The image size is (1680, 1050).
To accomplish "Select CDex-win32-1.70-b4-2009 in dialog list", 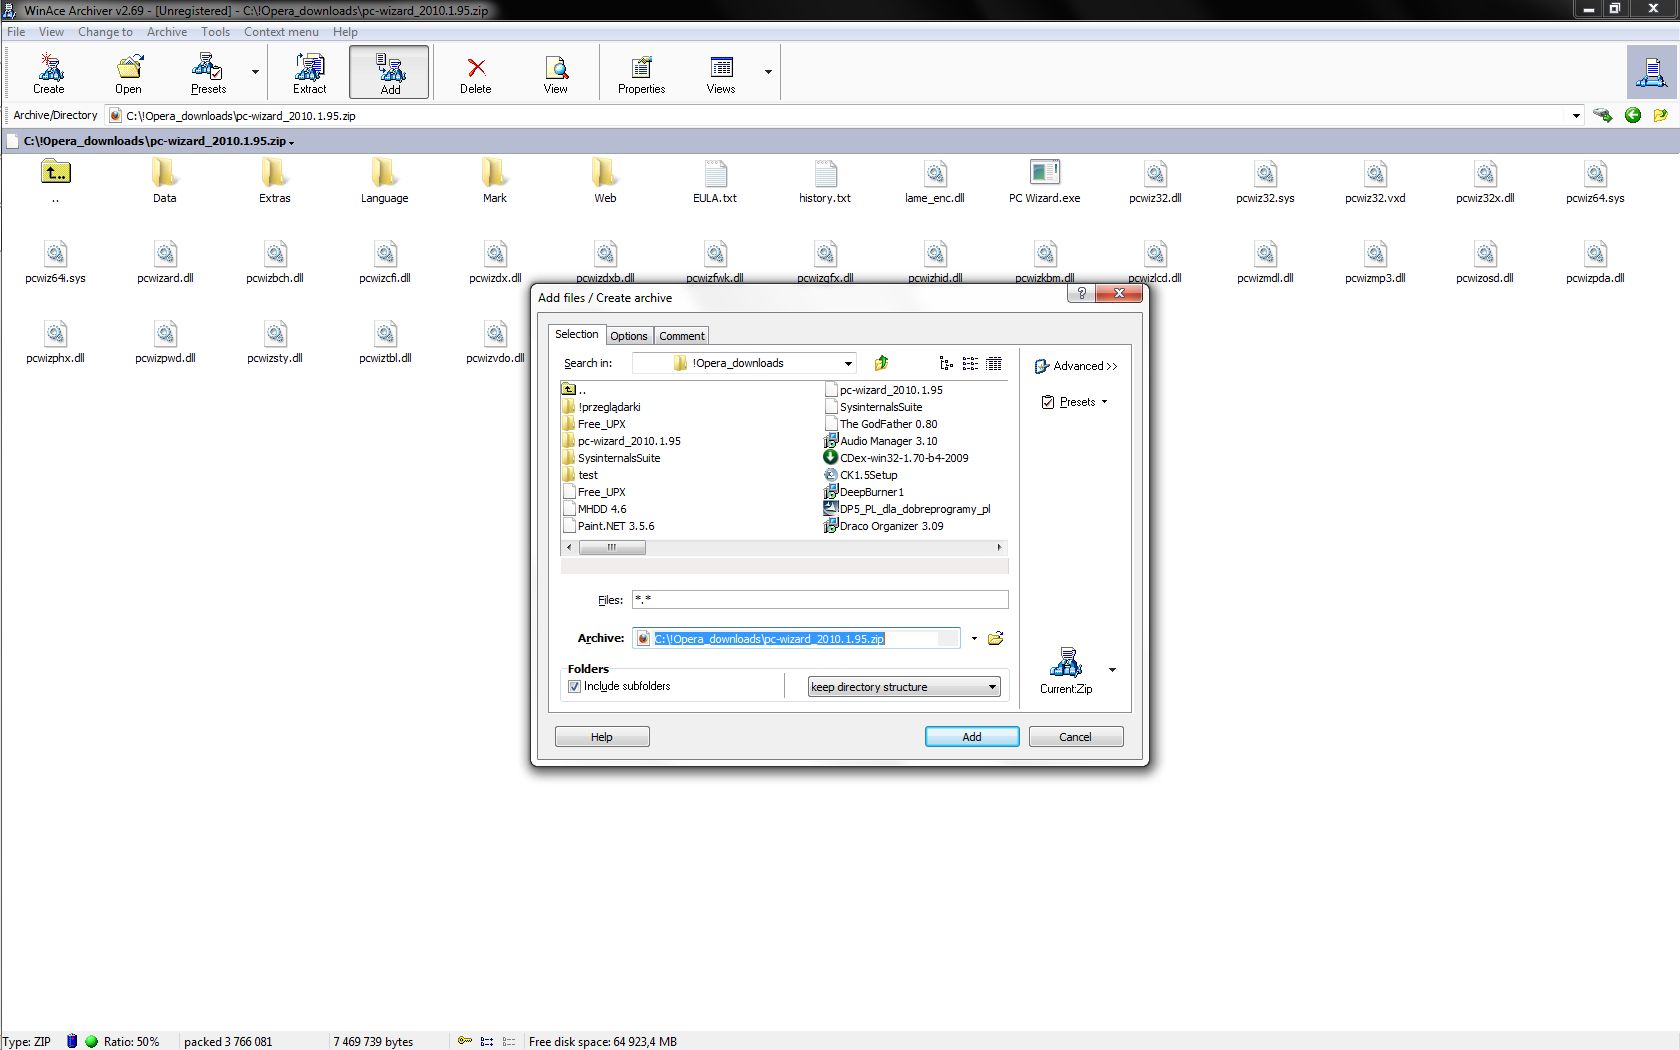I will click(x=896, y=458).
